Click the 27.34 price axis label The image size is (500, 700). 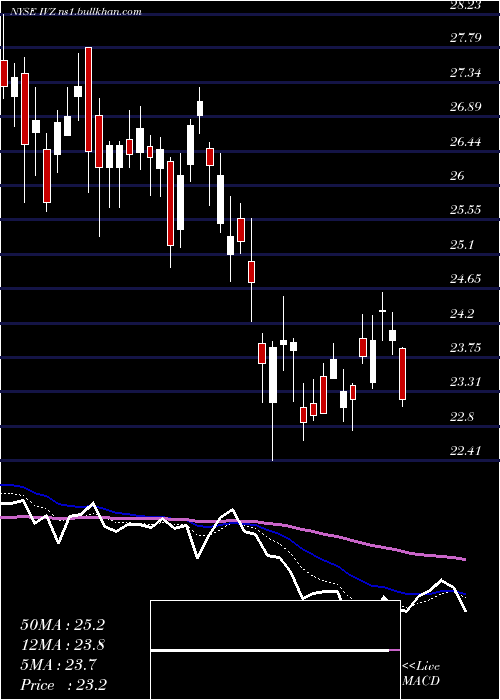tap(465, 72)
